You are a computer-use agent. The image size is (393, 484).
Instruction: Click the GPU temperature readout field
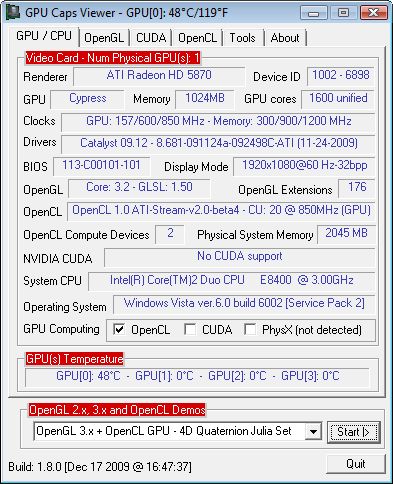pyautogui.click(x=197, y=376)
